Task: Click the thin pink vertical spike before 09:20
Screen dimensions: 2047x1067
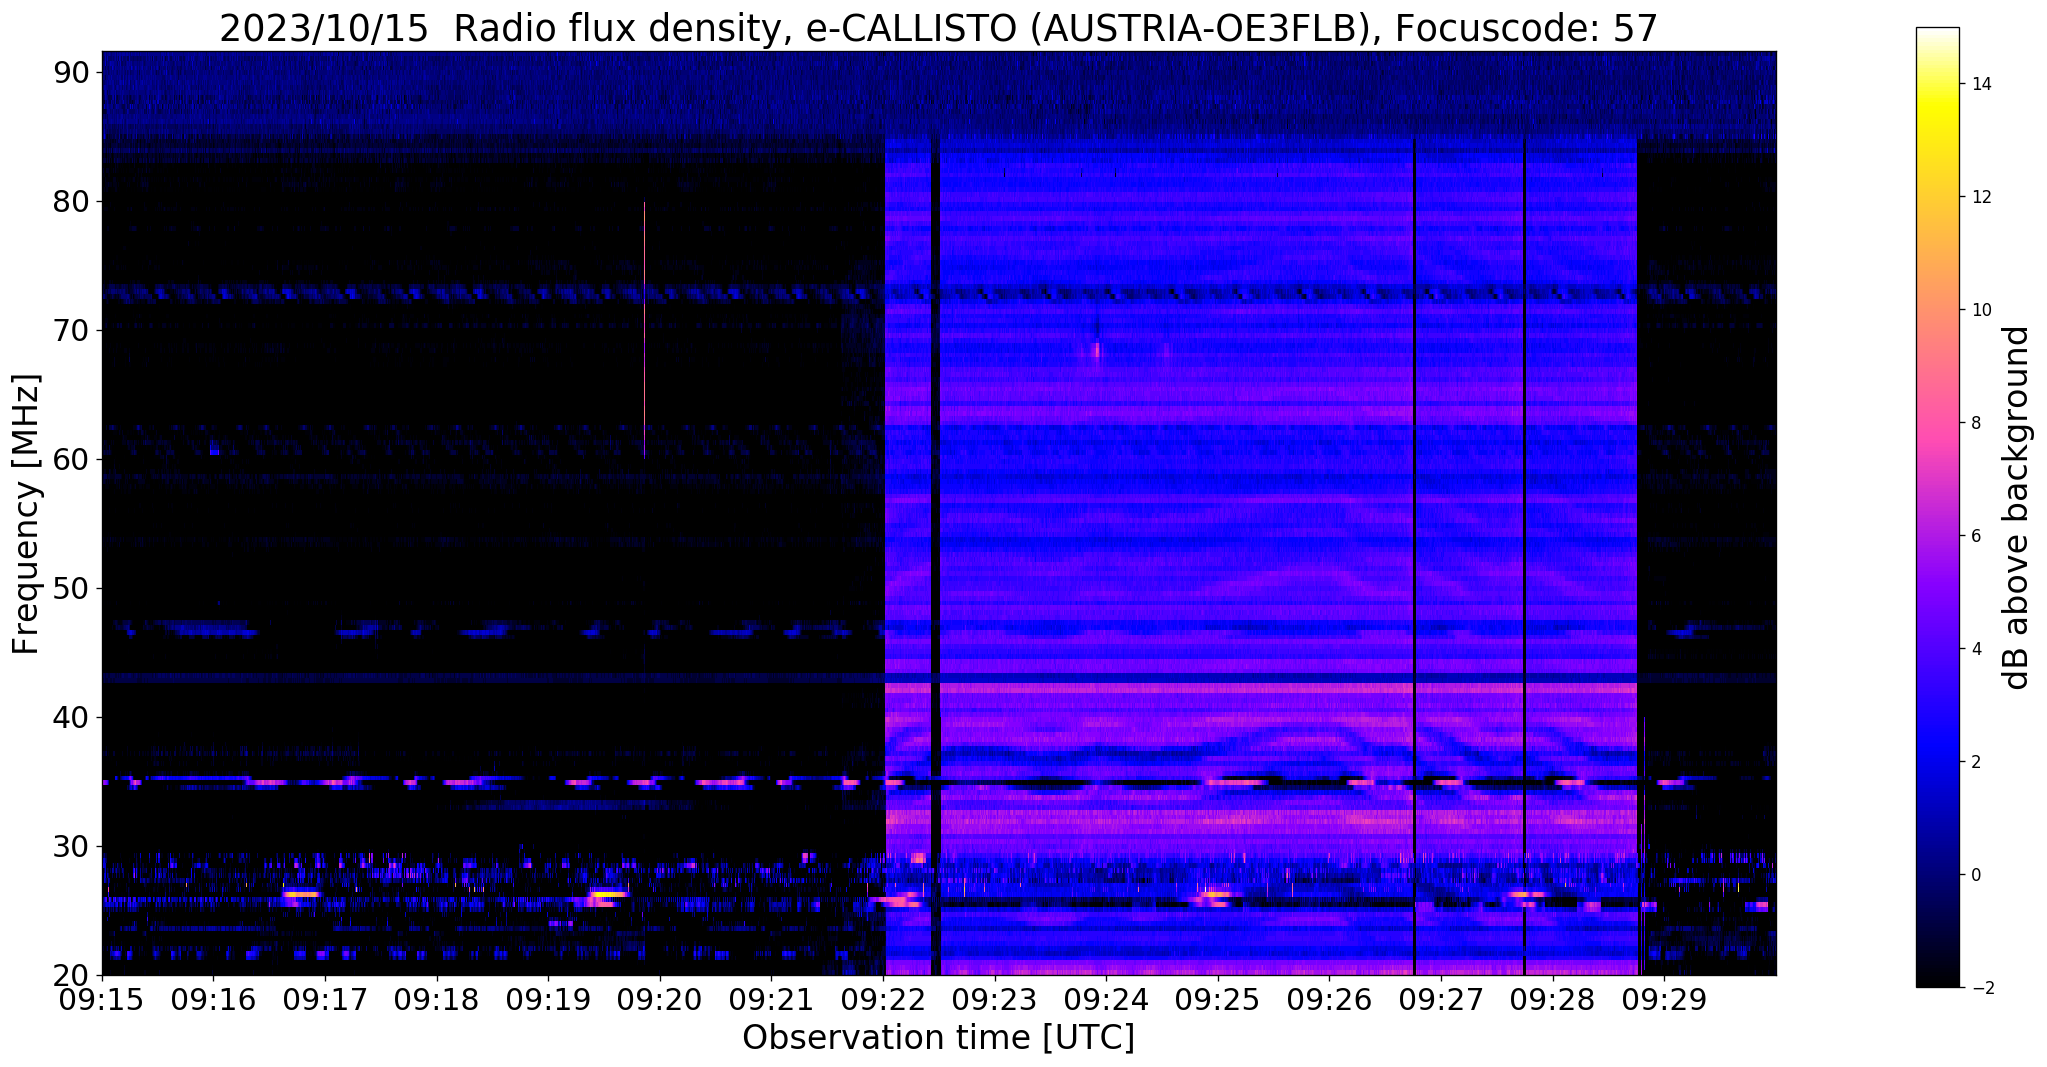Action: click(644, 330)
